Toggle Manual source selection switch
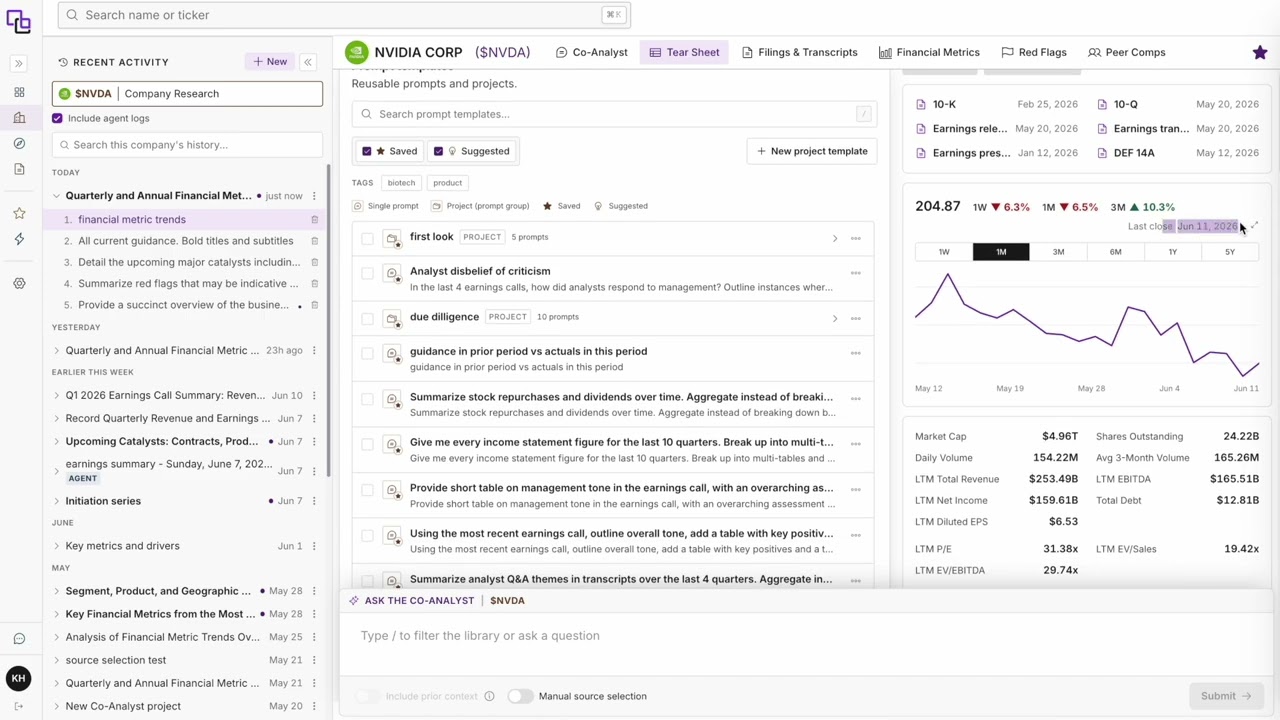Viewport: 1280px width, 720px height. pos(520,696)
